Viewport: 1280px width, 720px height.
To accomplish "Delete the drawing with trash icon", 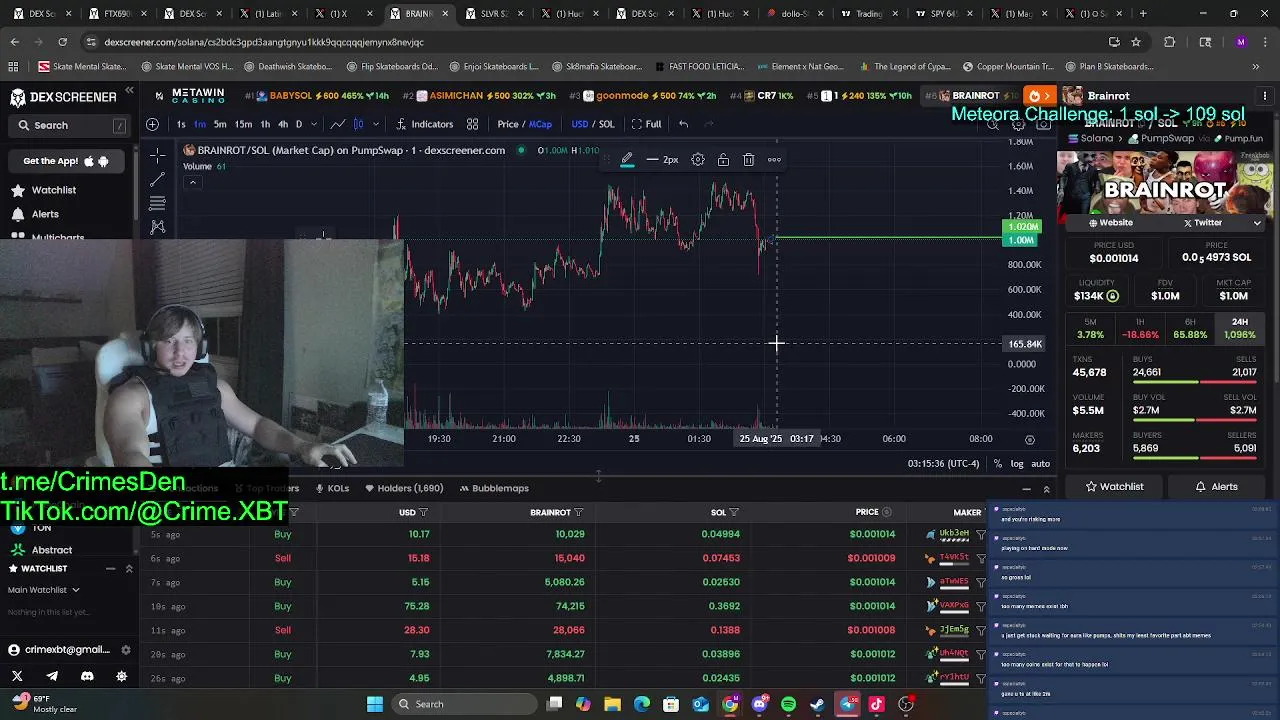I will click(x=748, y=160).
